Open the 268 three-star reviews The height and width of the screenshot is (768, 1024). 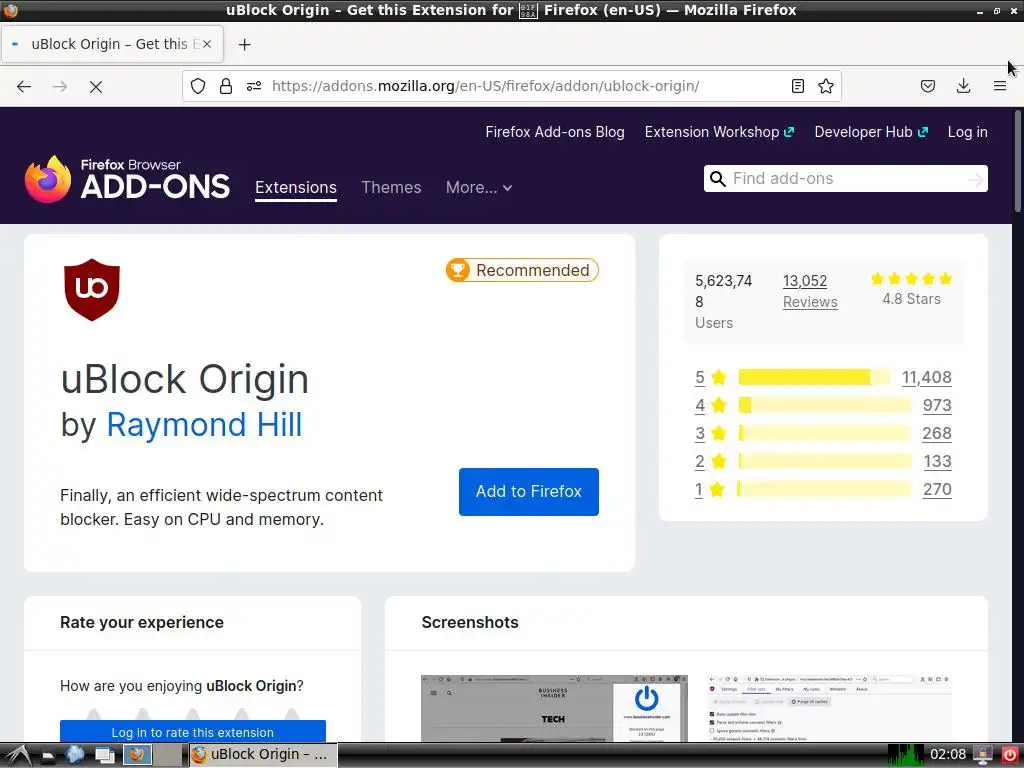[x=937, y=434]
